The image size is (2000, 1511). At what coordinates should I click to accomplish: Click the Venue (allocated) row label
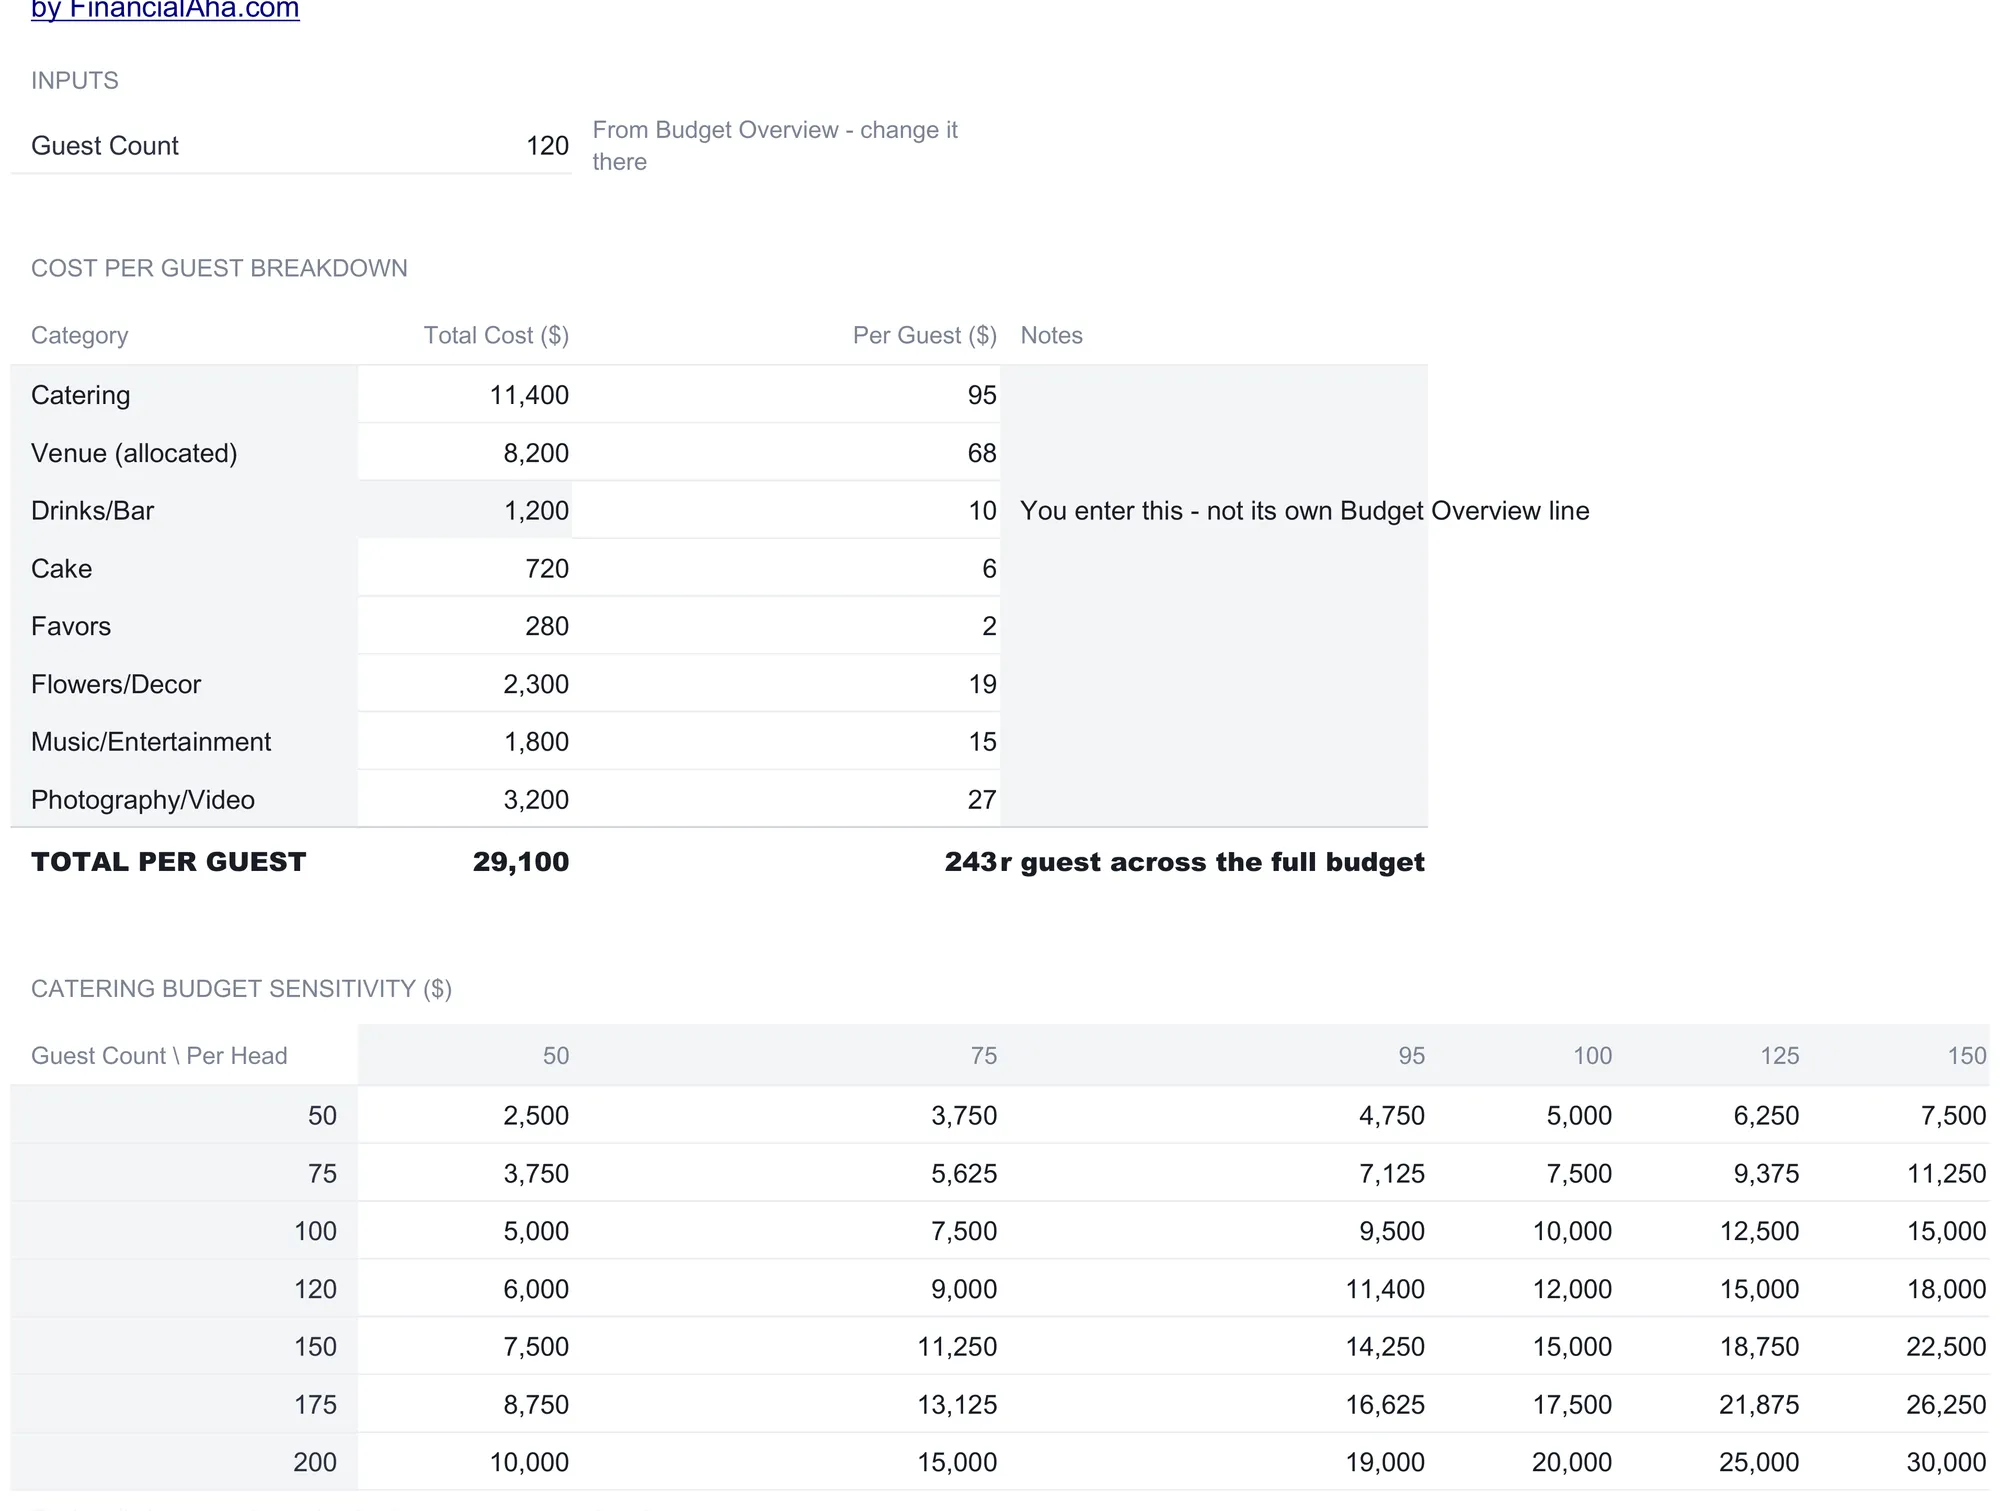click(x=134, y=453)
